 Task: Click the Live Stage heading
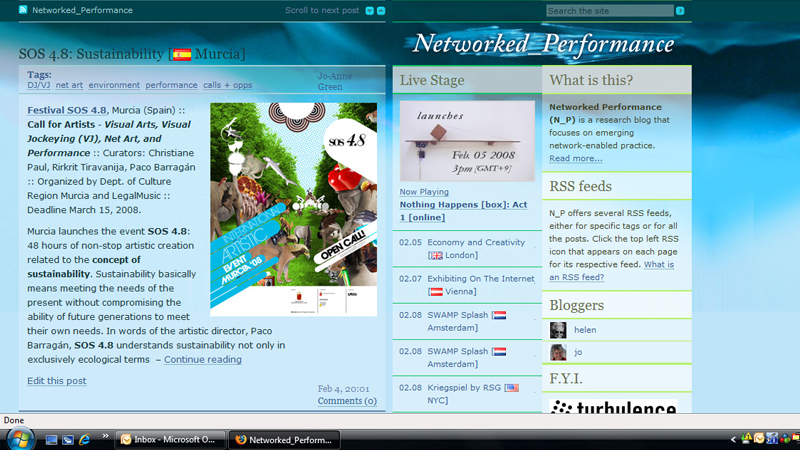click(x=432, y=80)
